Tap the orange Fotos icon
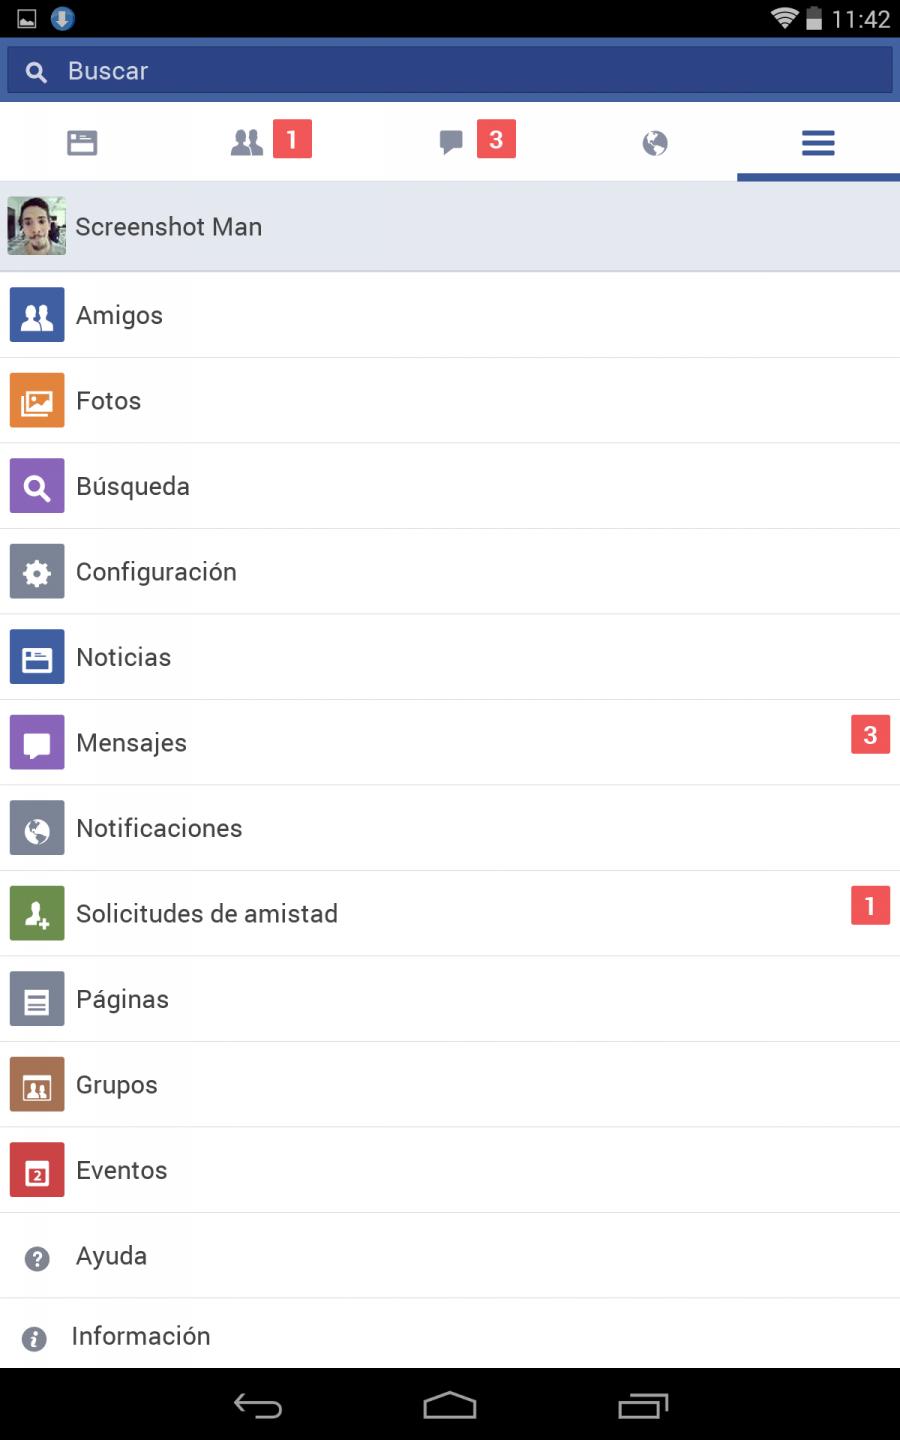 coord(37,400)
